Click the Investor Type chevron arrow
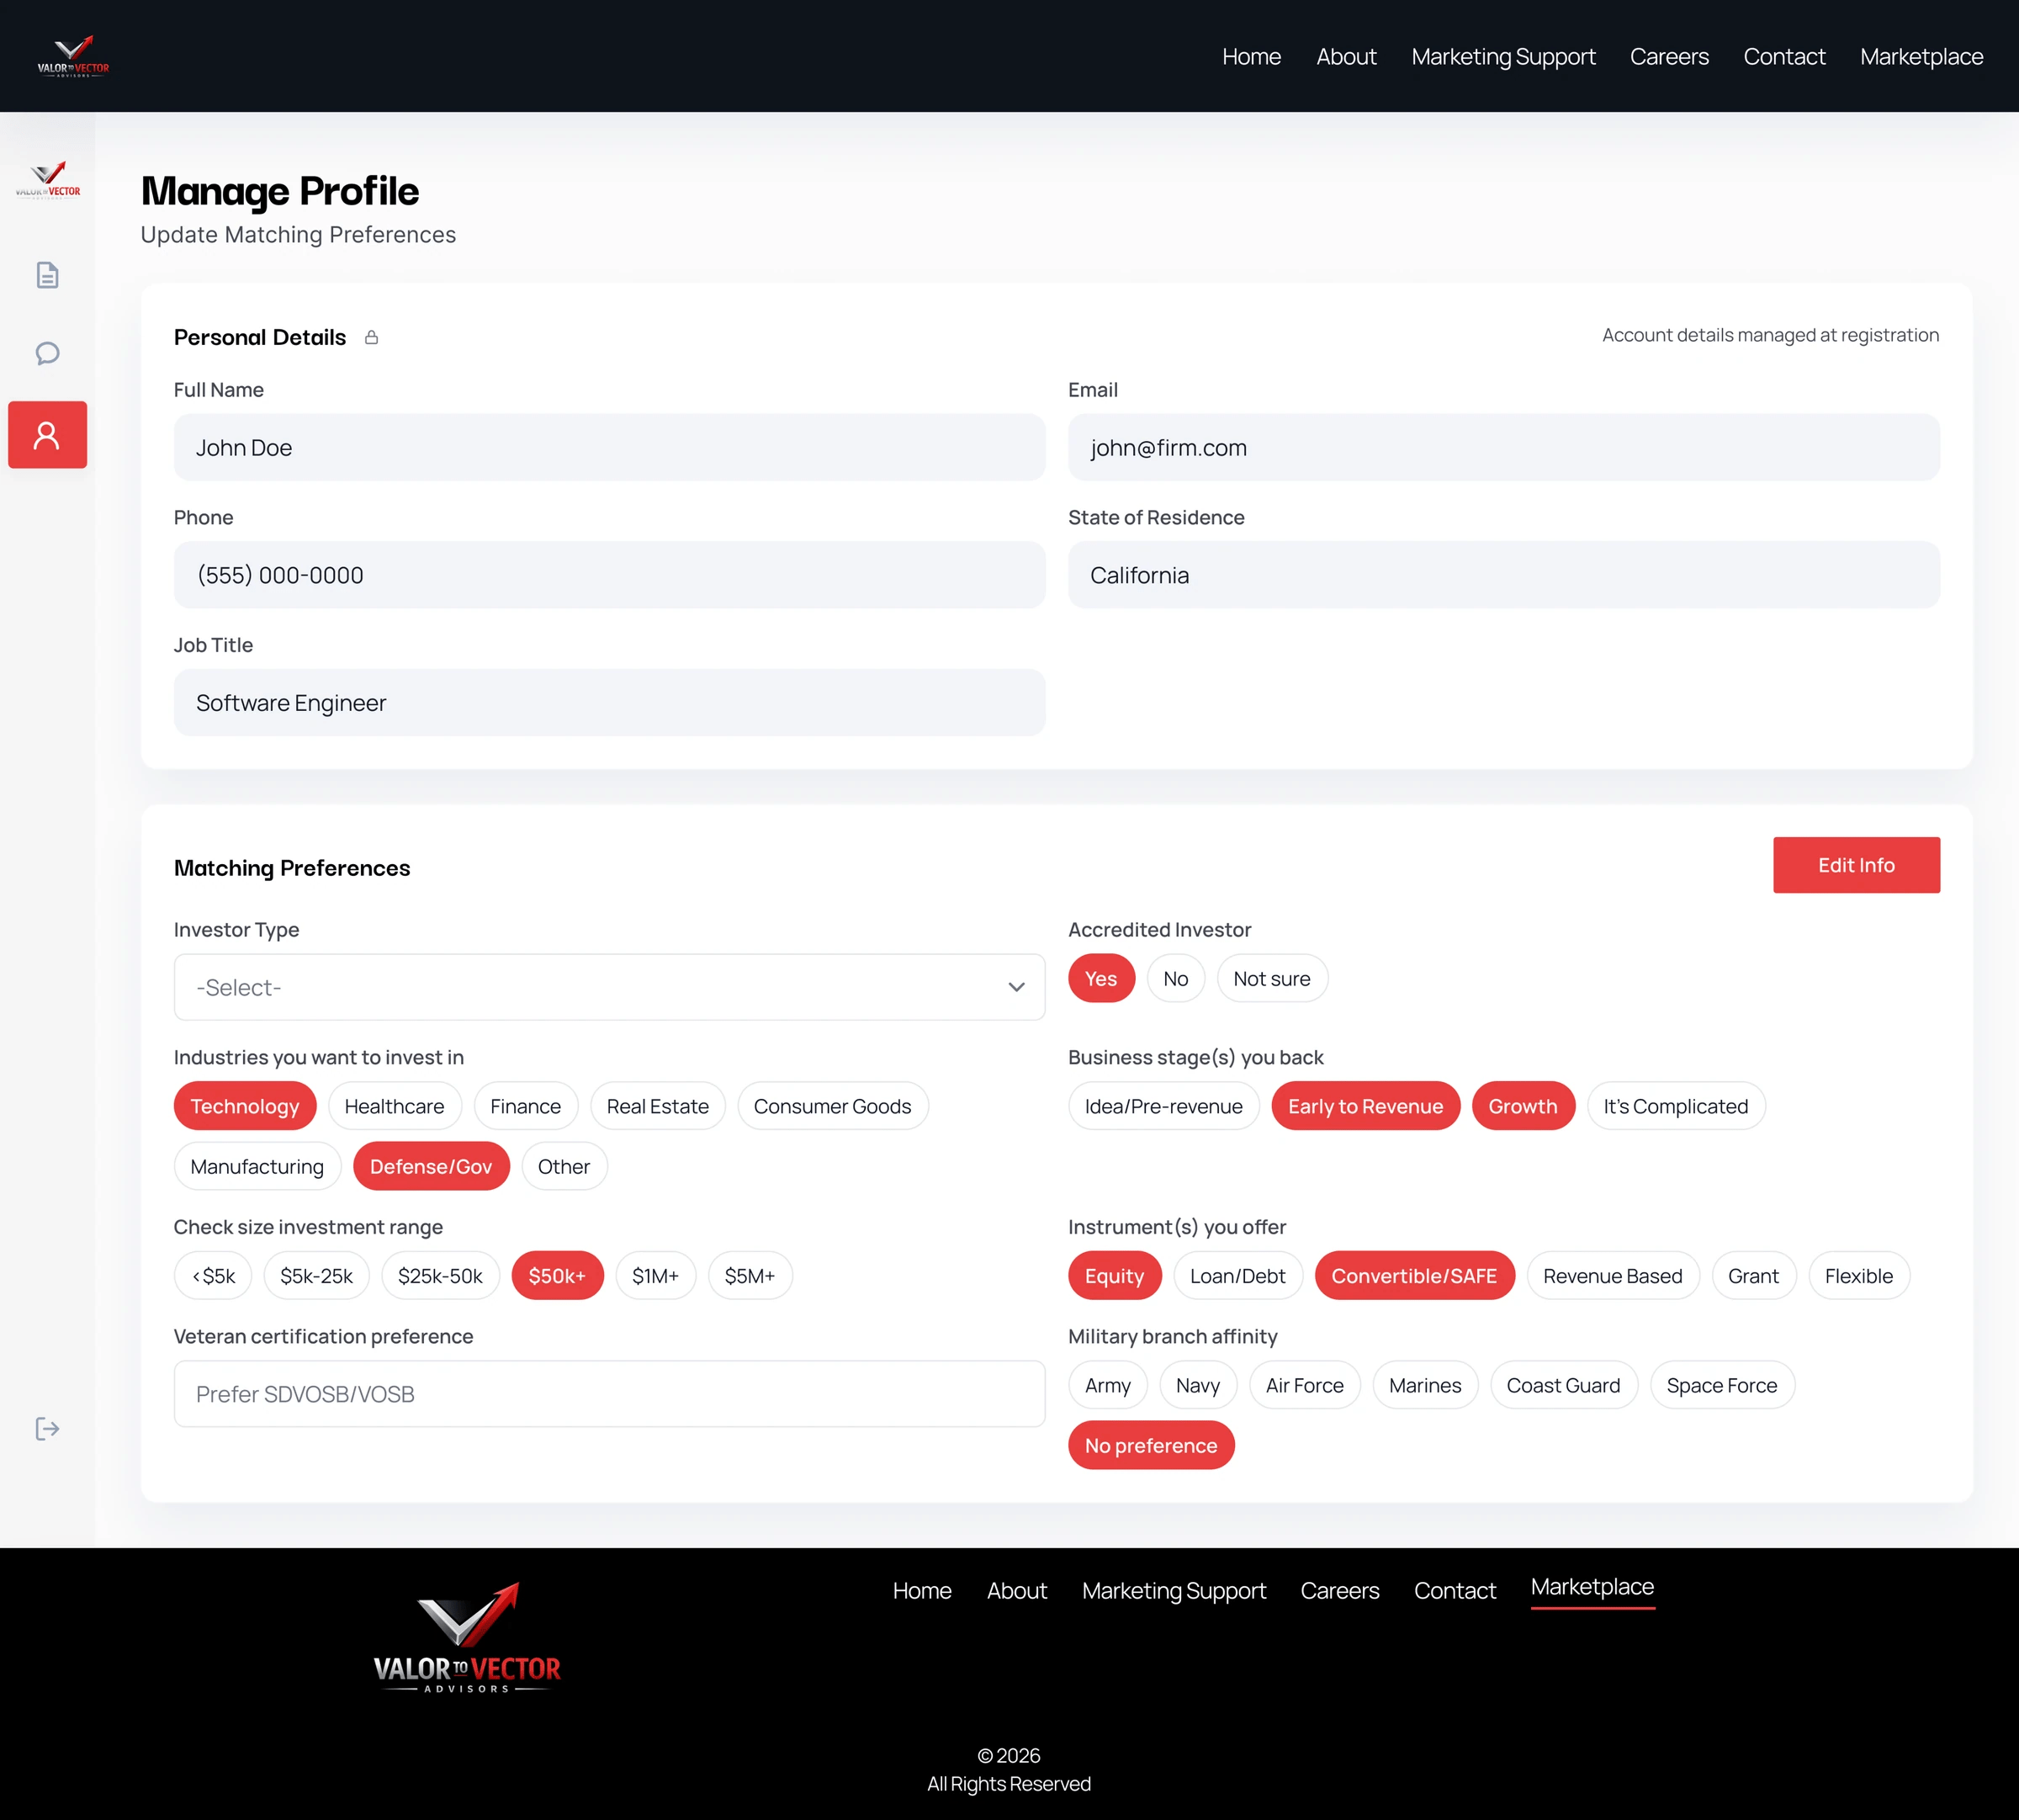Screen dimensions: 2019x1820 1016,987
